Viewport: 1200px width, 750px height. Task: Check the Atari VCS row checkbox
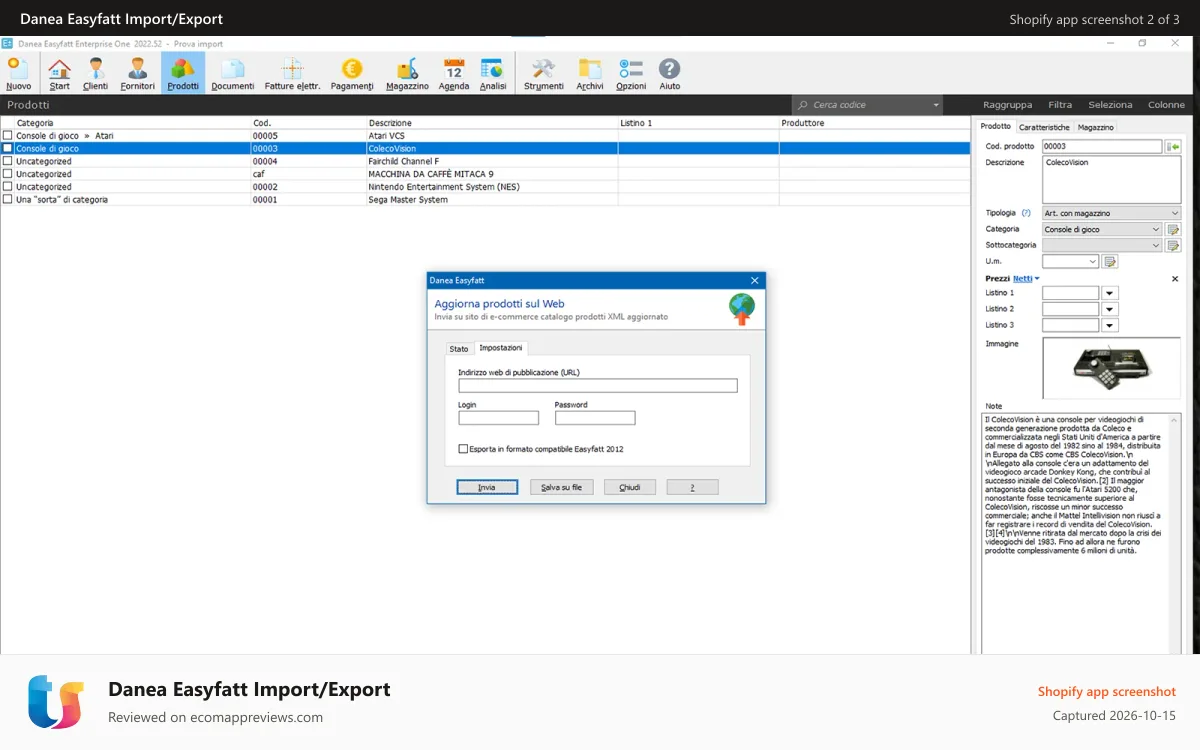8,136
